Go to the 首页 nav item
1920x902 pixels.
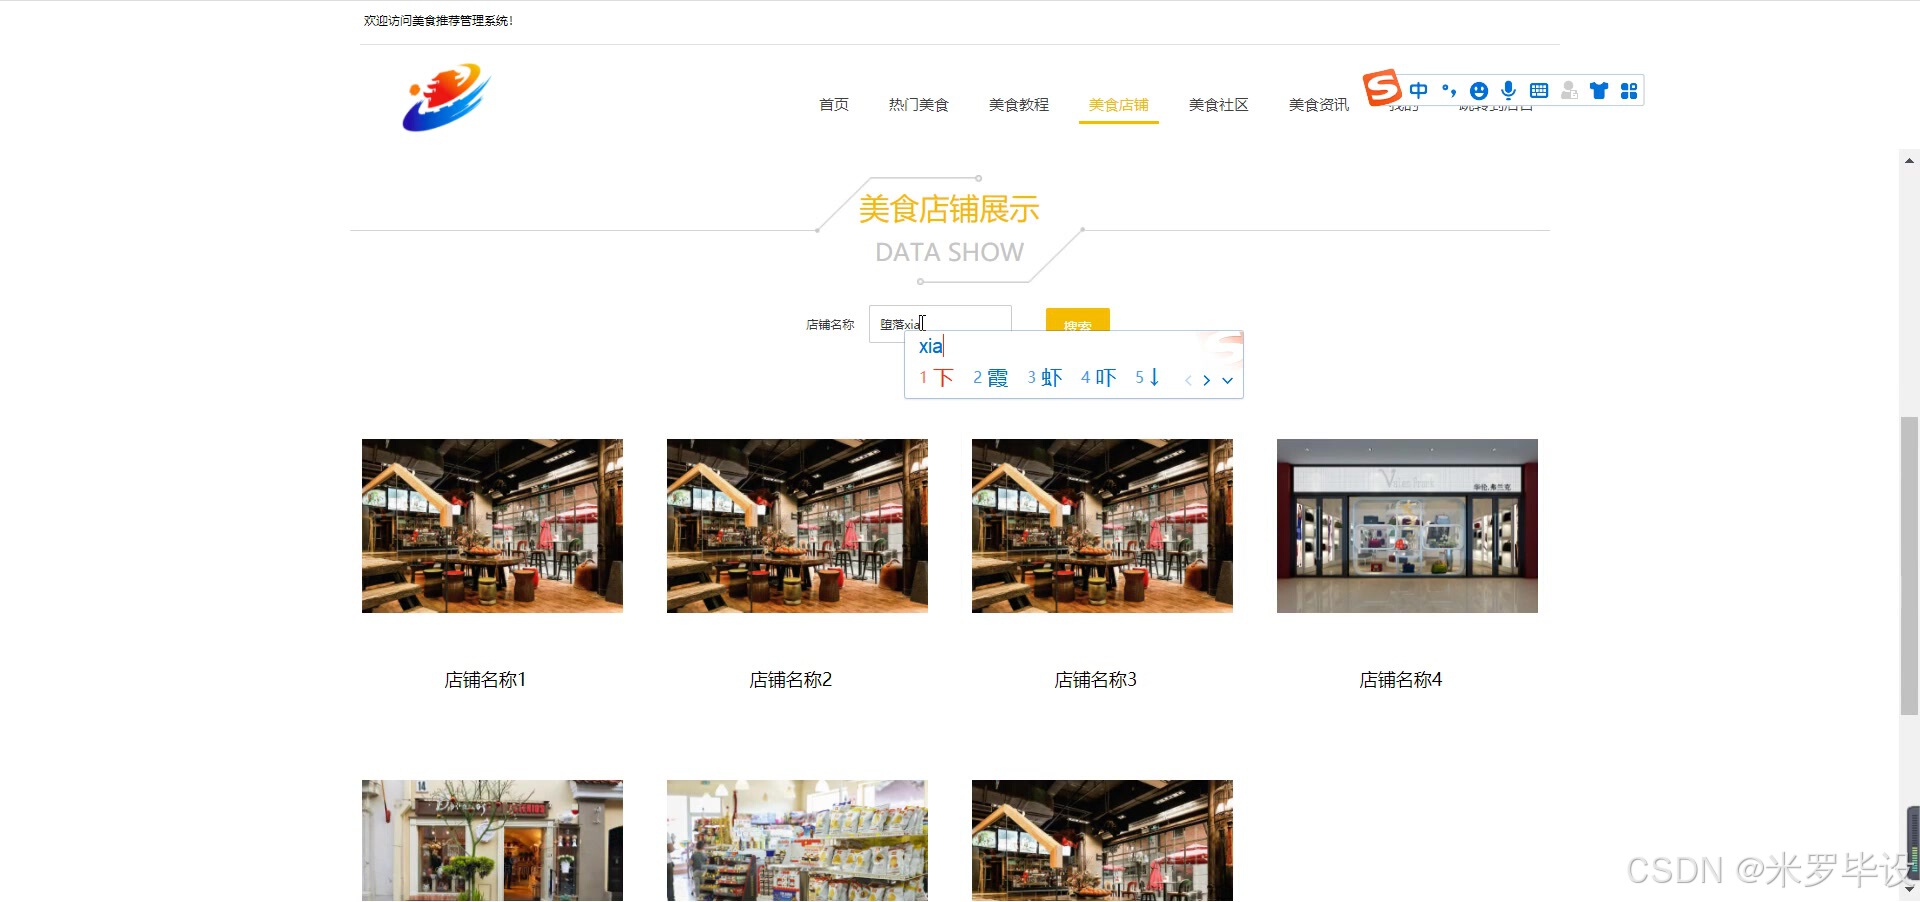tap(834, 104)
